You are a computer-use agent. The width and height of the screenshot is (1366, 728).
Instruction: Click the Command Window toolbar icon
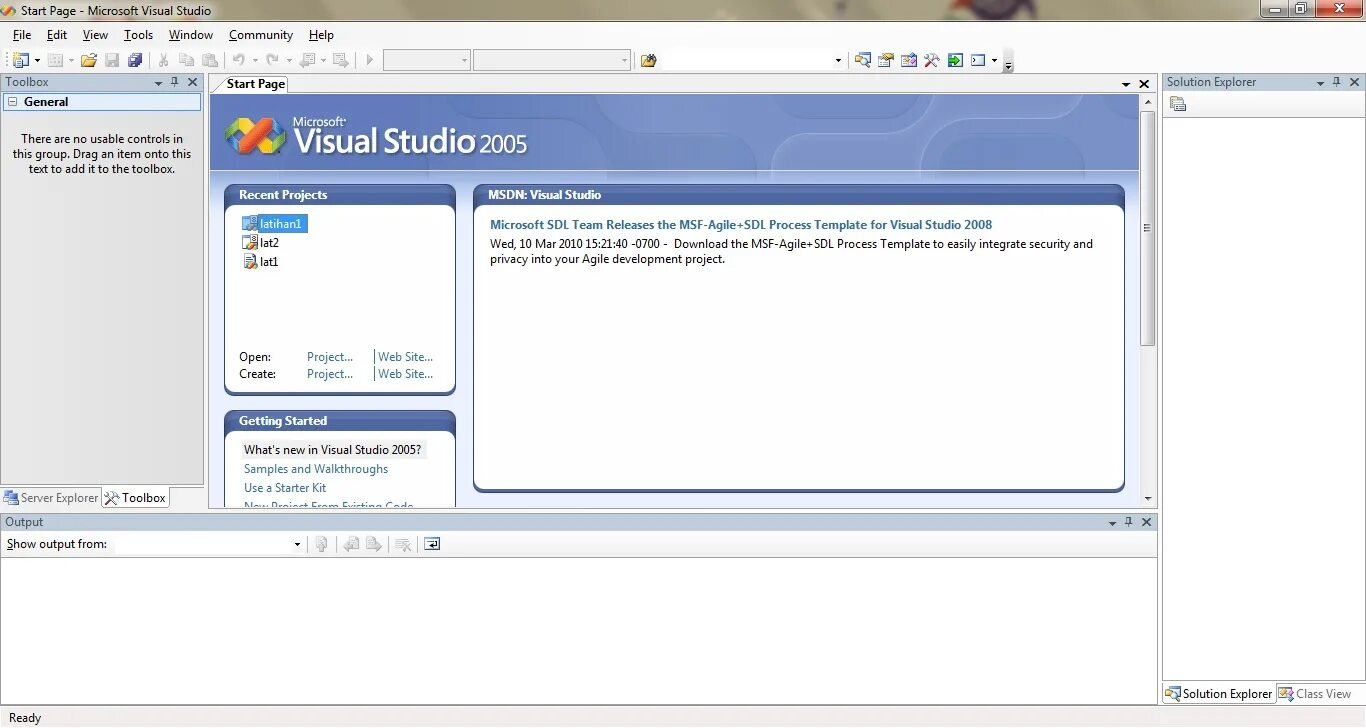click(x=978, y=60)
